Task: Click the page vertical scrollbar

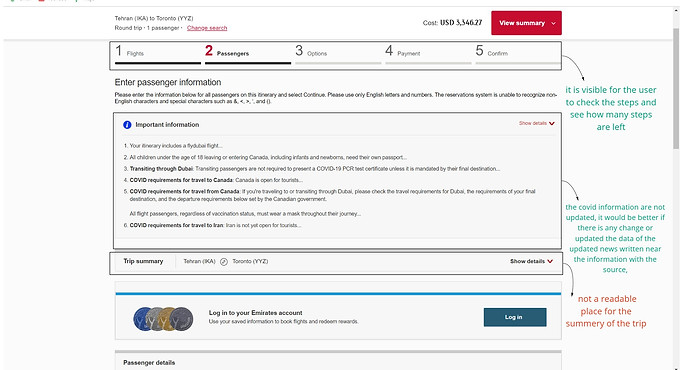Action: (x=676, y=87)
